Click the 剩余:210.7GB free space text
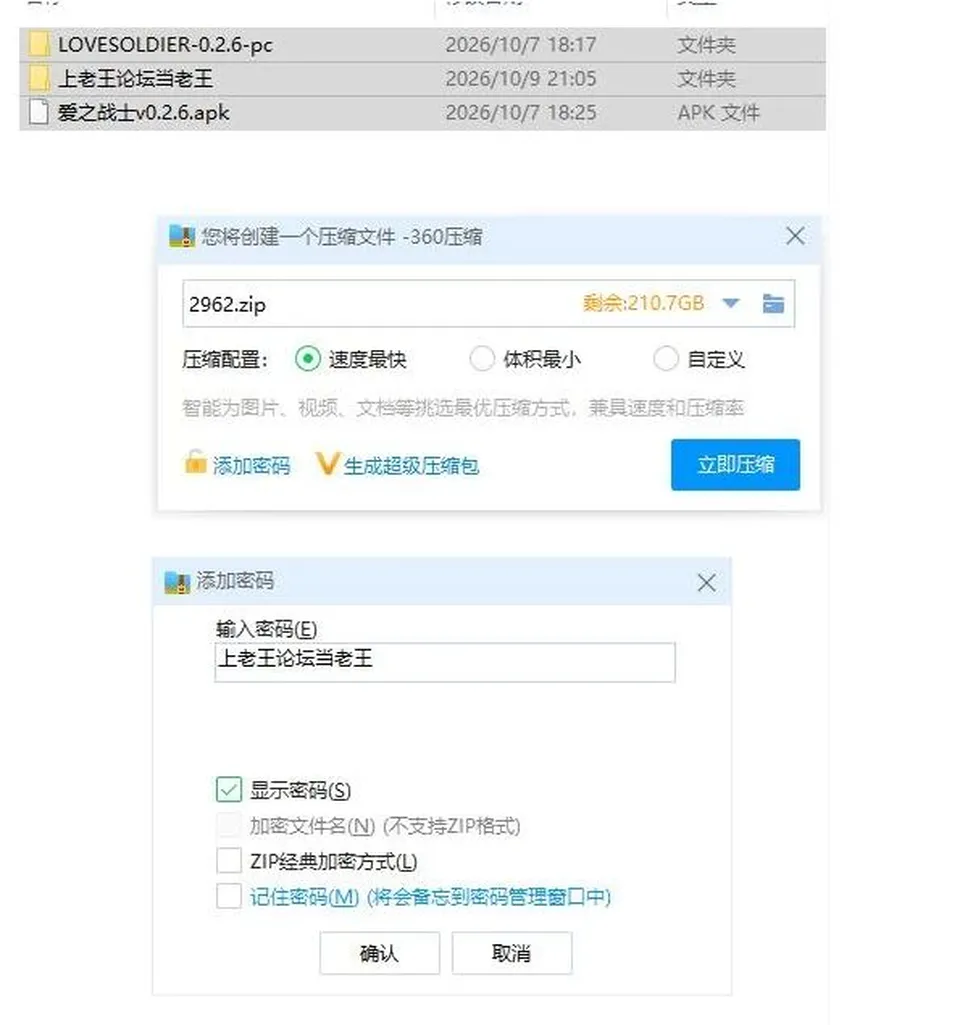Image resolution: width=960 pixels, height=1025 pixels. pos(644,303)
